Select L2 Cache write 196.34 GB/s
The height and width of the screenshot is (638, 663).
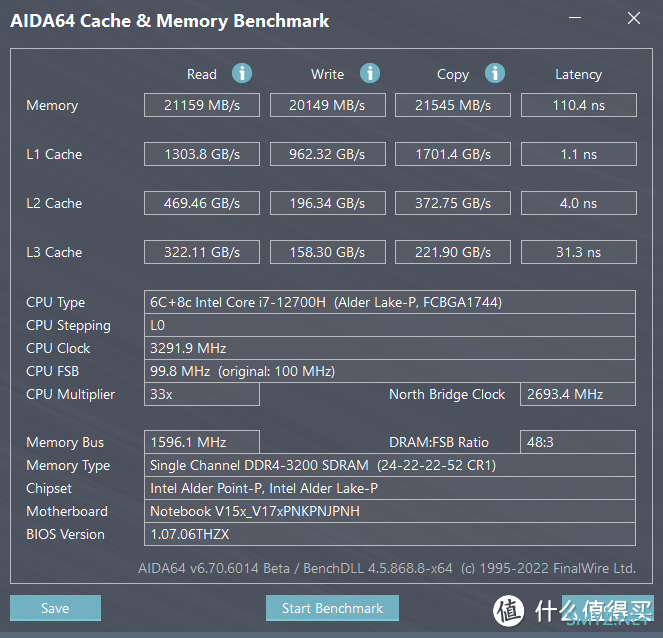(x=327, y=203)
